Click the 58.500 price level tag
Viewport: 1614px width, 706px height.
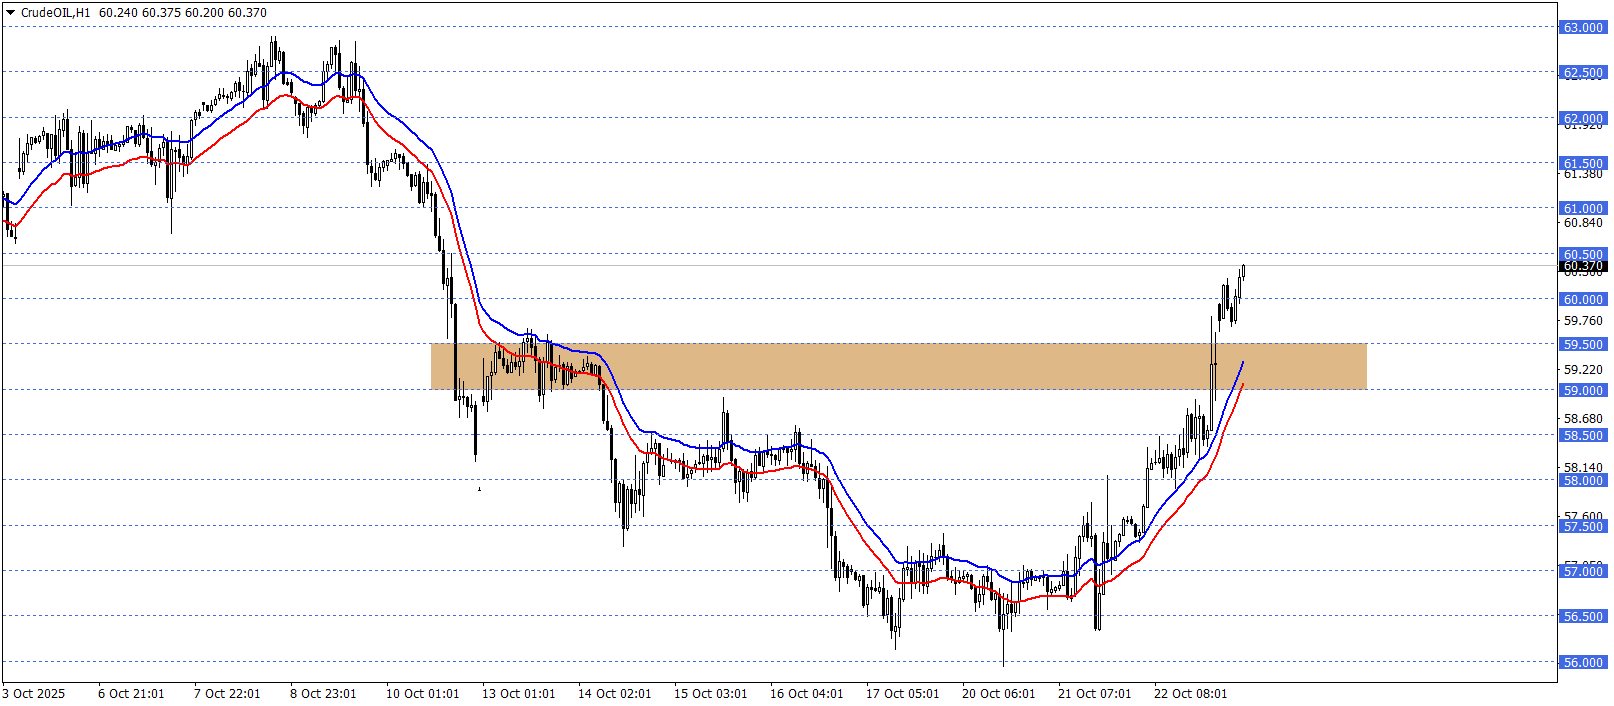tap(1583, 435)
